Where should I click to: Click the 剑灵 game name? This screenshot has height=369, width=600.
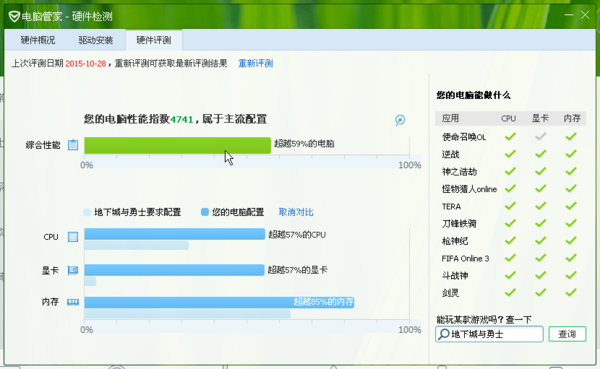point(450,293)
